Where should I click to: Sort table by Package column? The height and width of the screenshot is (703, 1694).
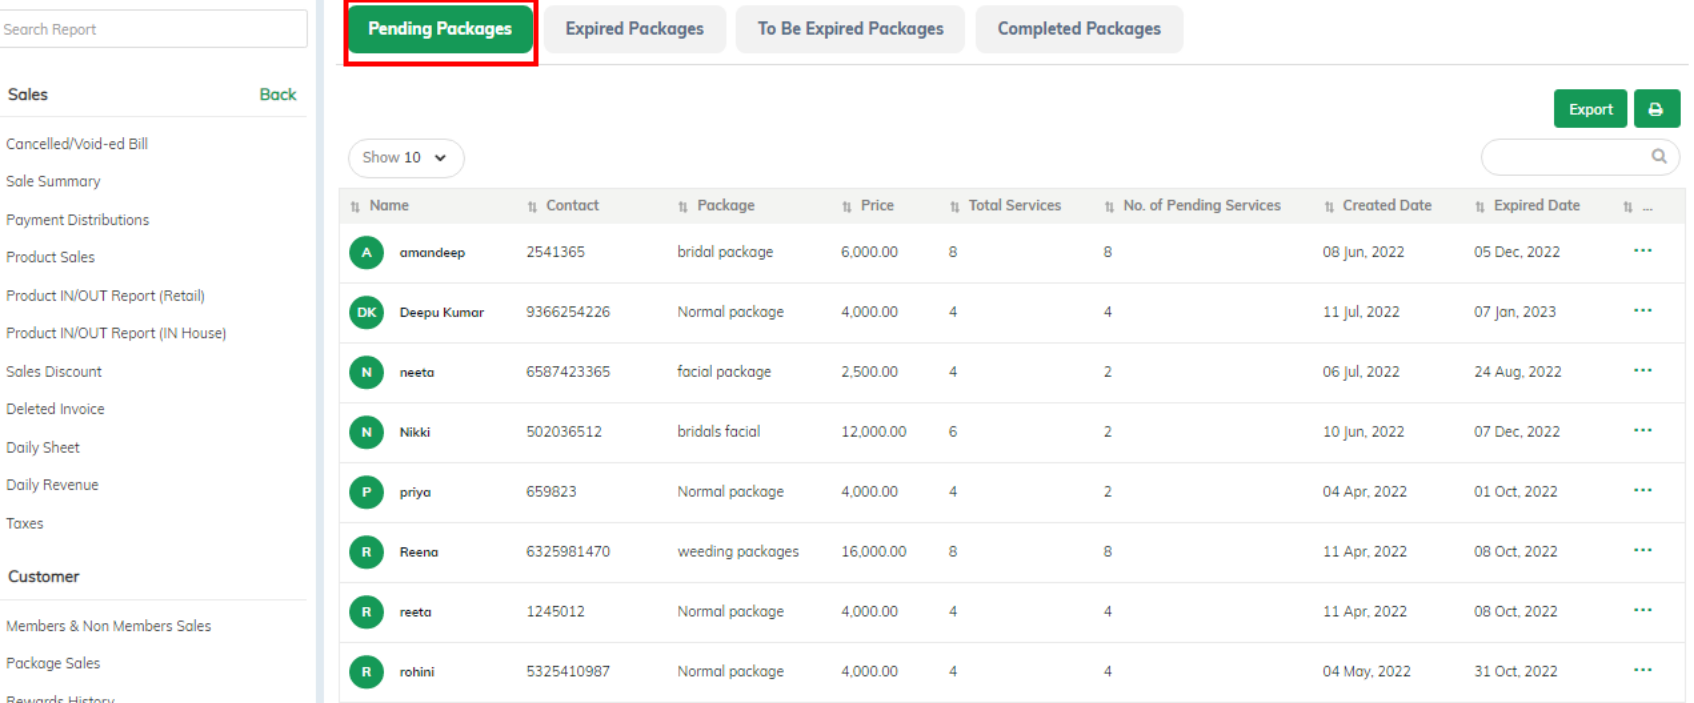click(x=716, y=205)
